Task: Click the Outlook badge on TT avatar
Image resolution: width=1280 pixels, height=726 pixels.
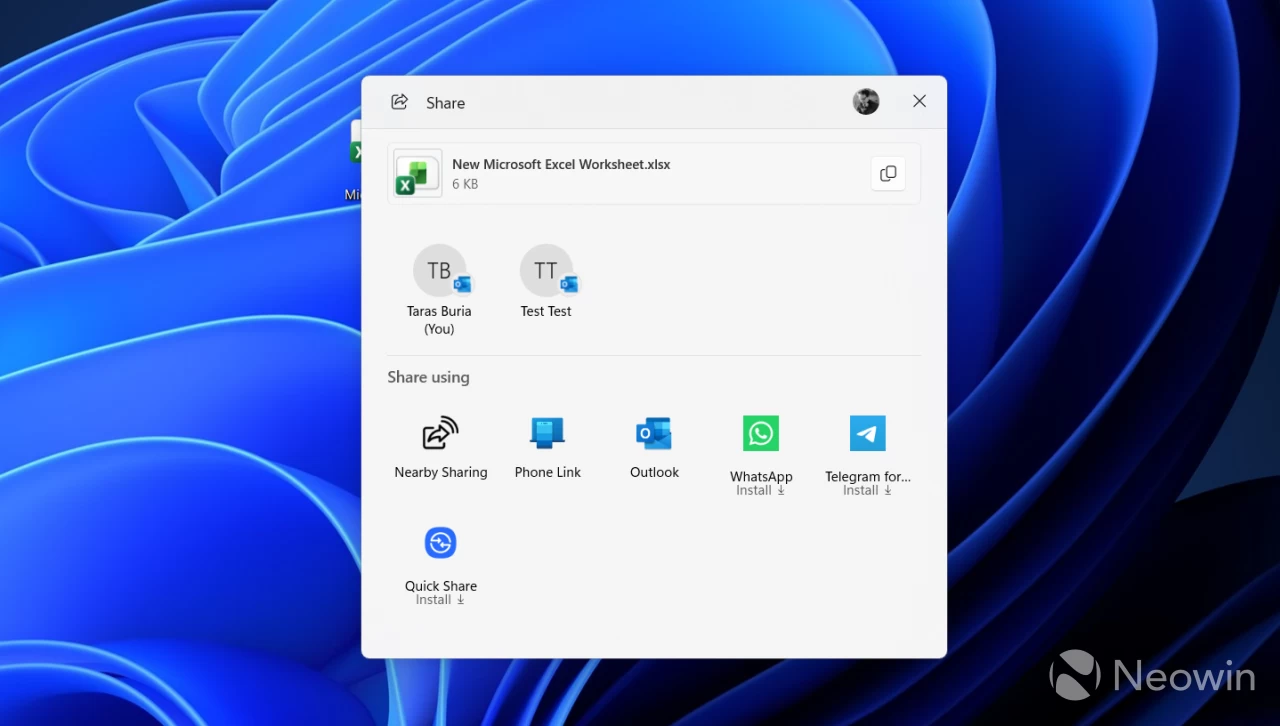Action: click(x=569, y=285)
